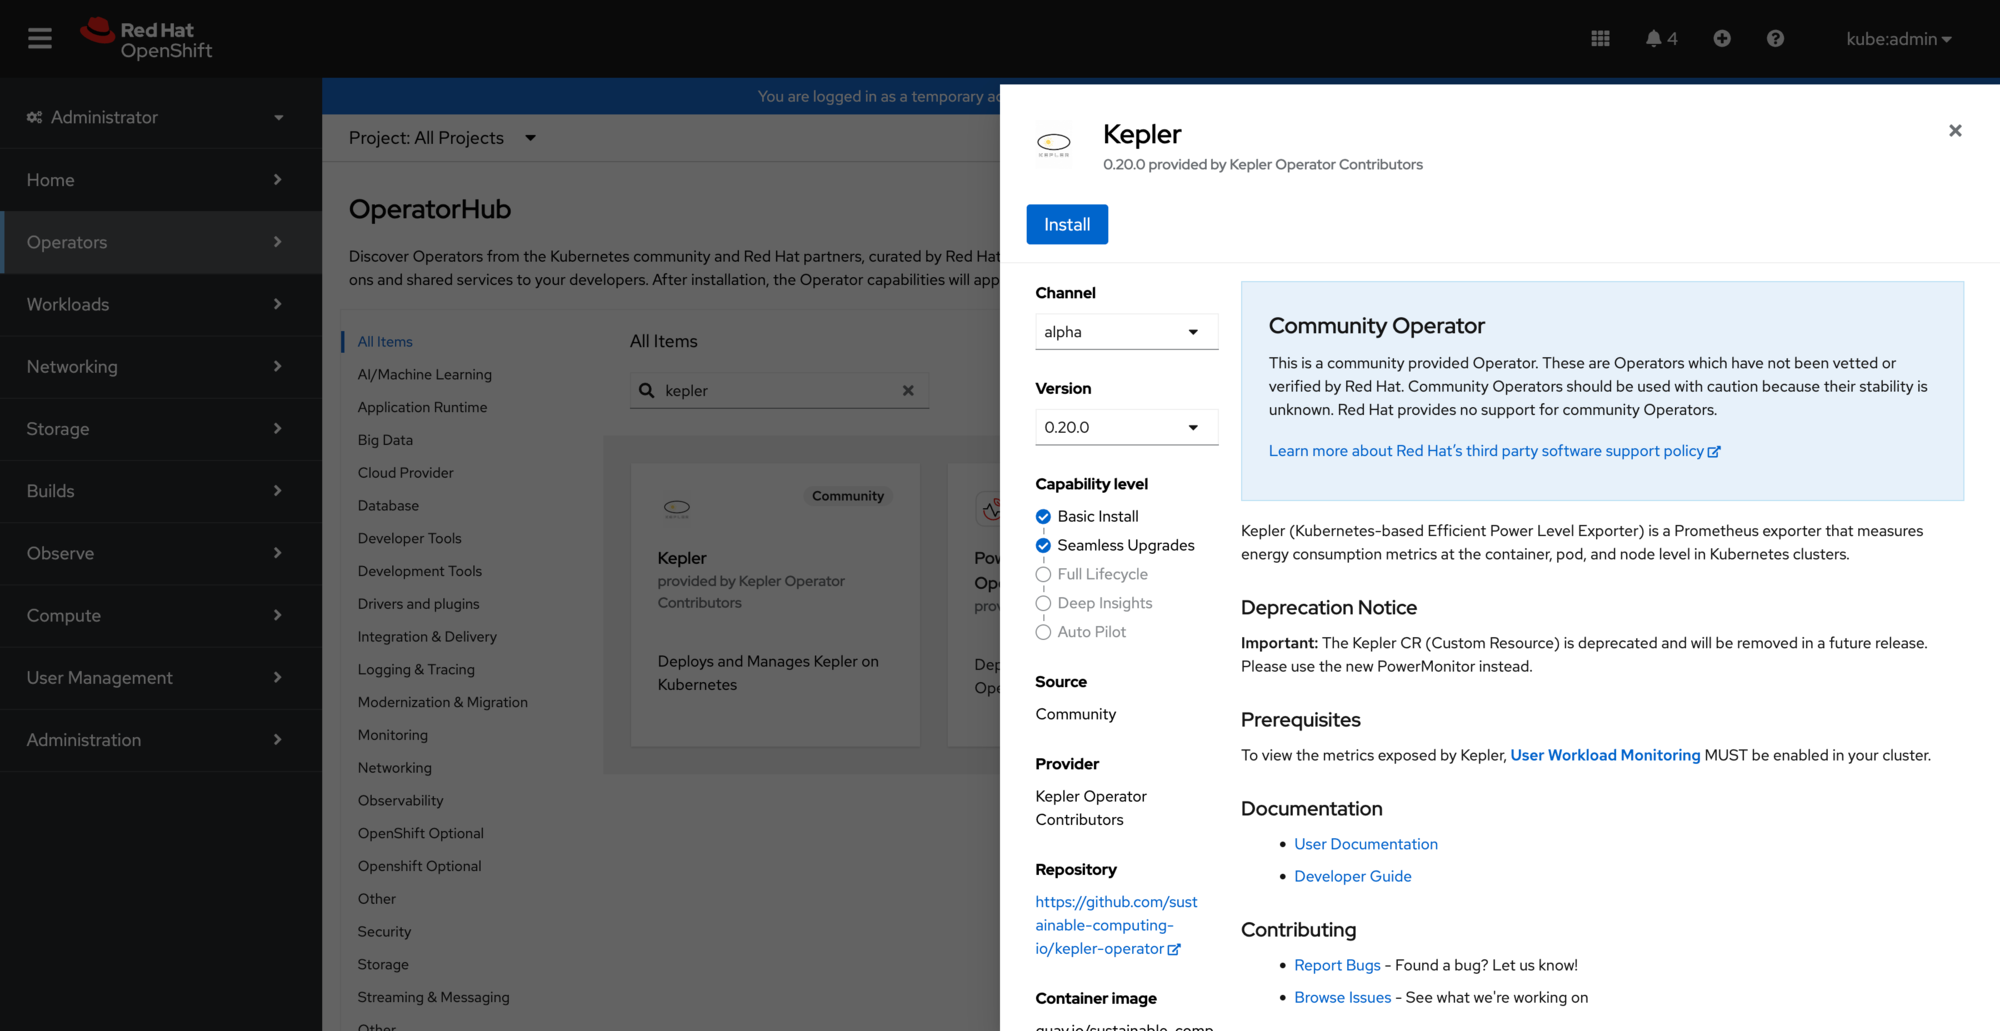Select the Full Lifecycle capability level
The width and height of the screenshot is (2000, 1031).
tap(1043, 573)
